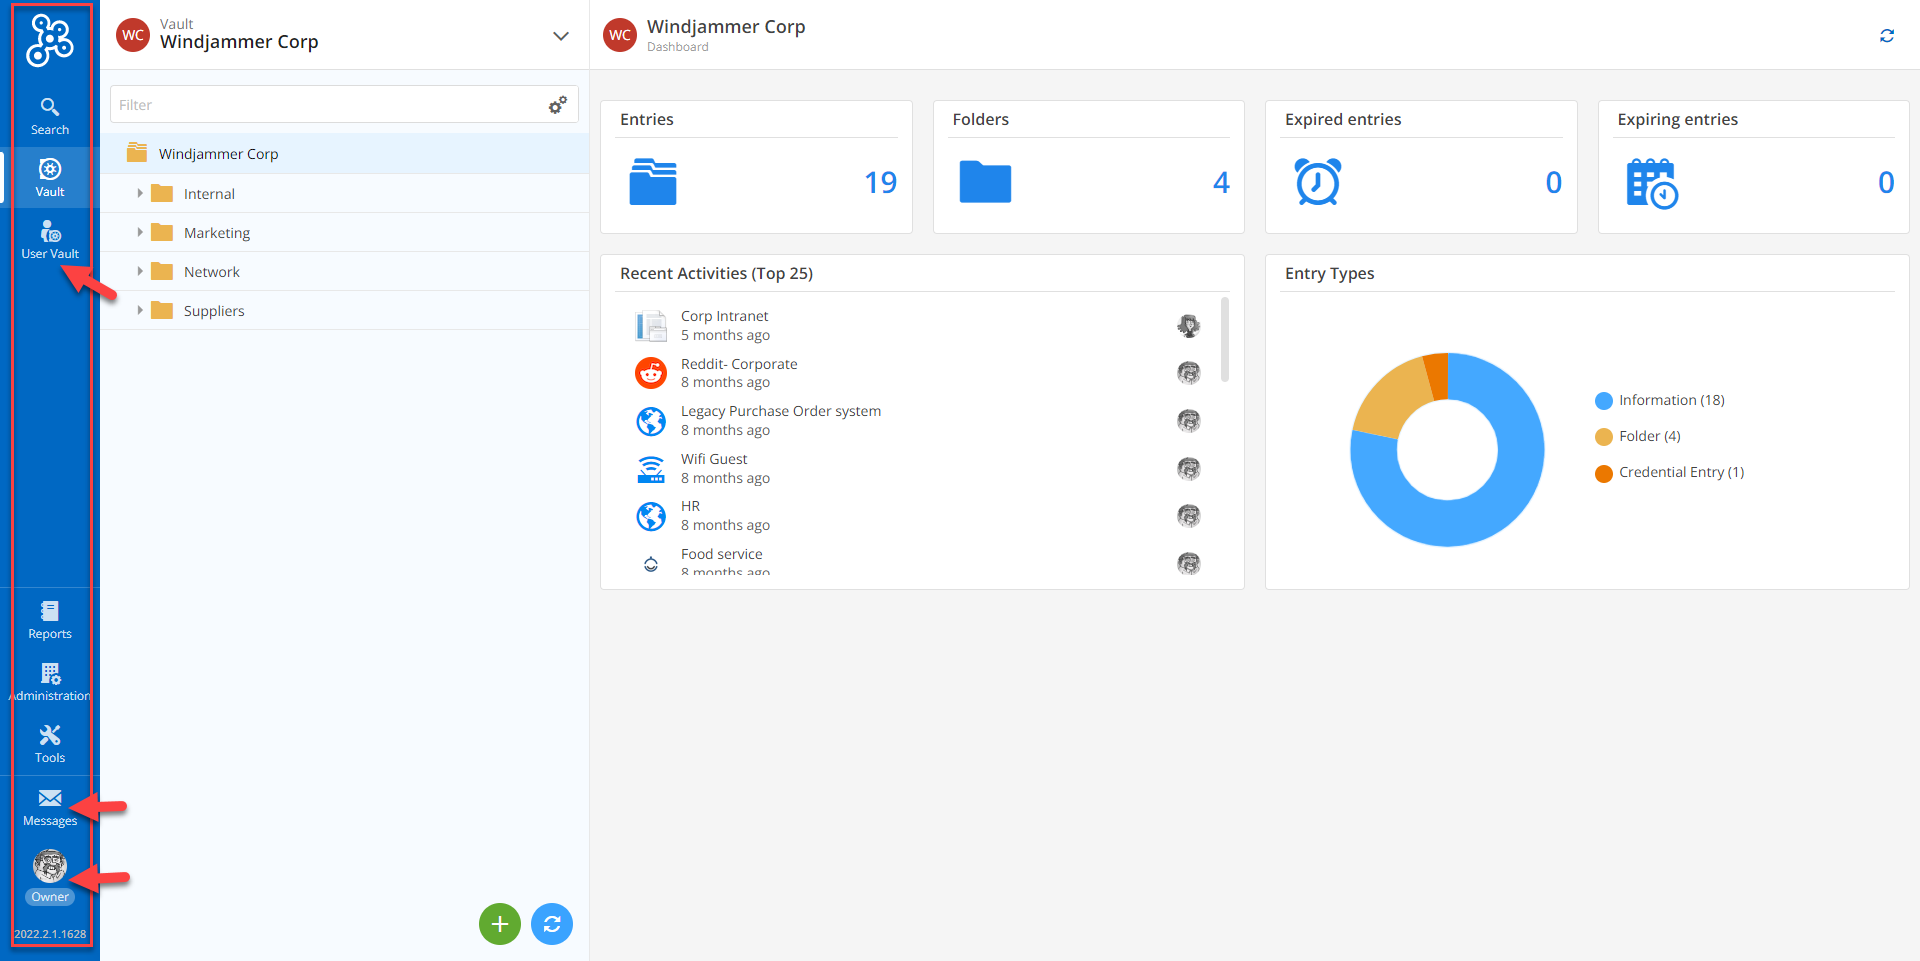Viewport: 1920px width, 961px height.
Task: Click inside the Filter input field
Action: point(300,104)
